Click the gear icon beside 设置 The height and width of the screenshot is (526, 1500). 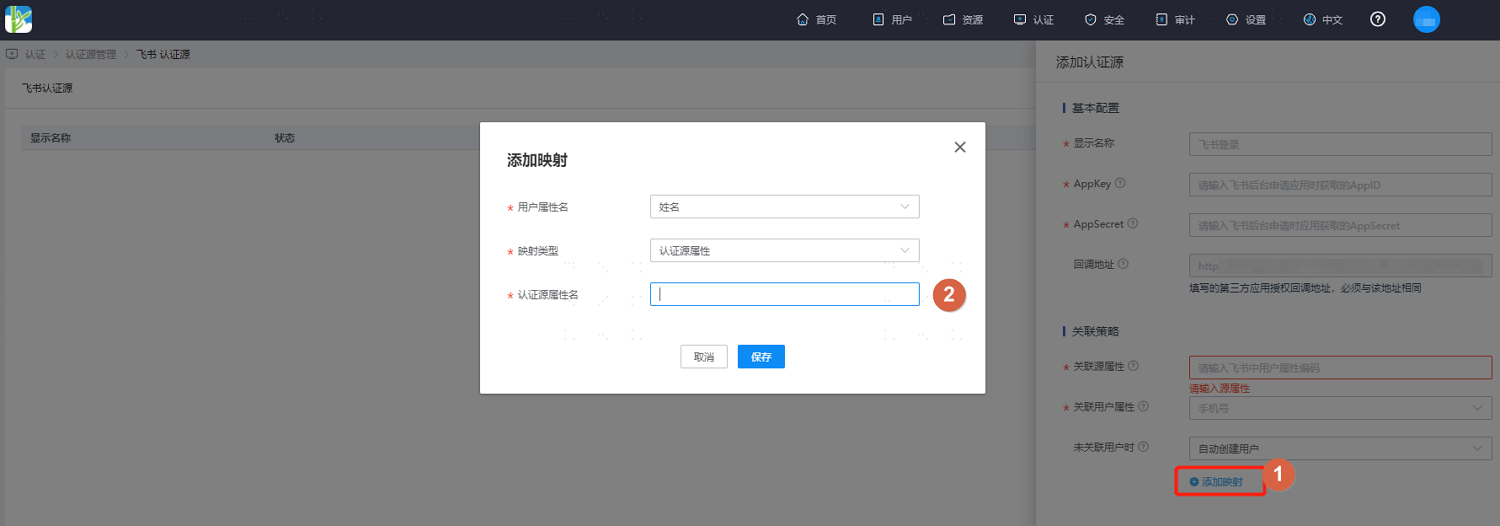pos(1232,20)
